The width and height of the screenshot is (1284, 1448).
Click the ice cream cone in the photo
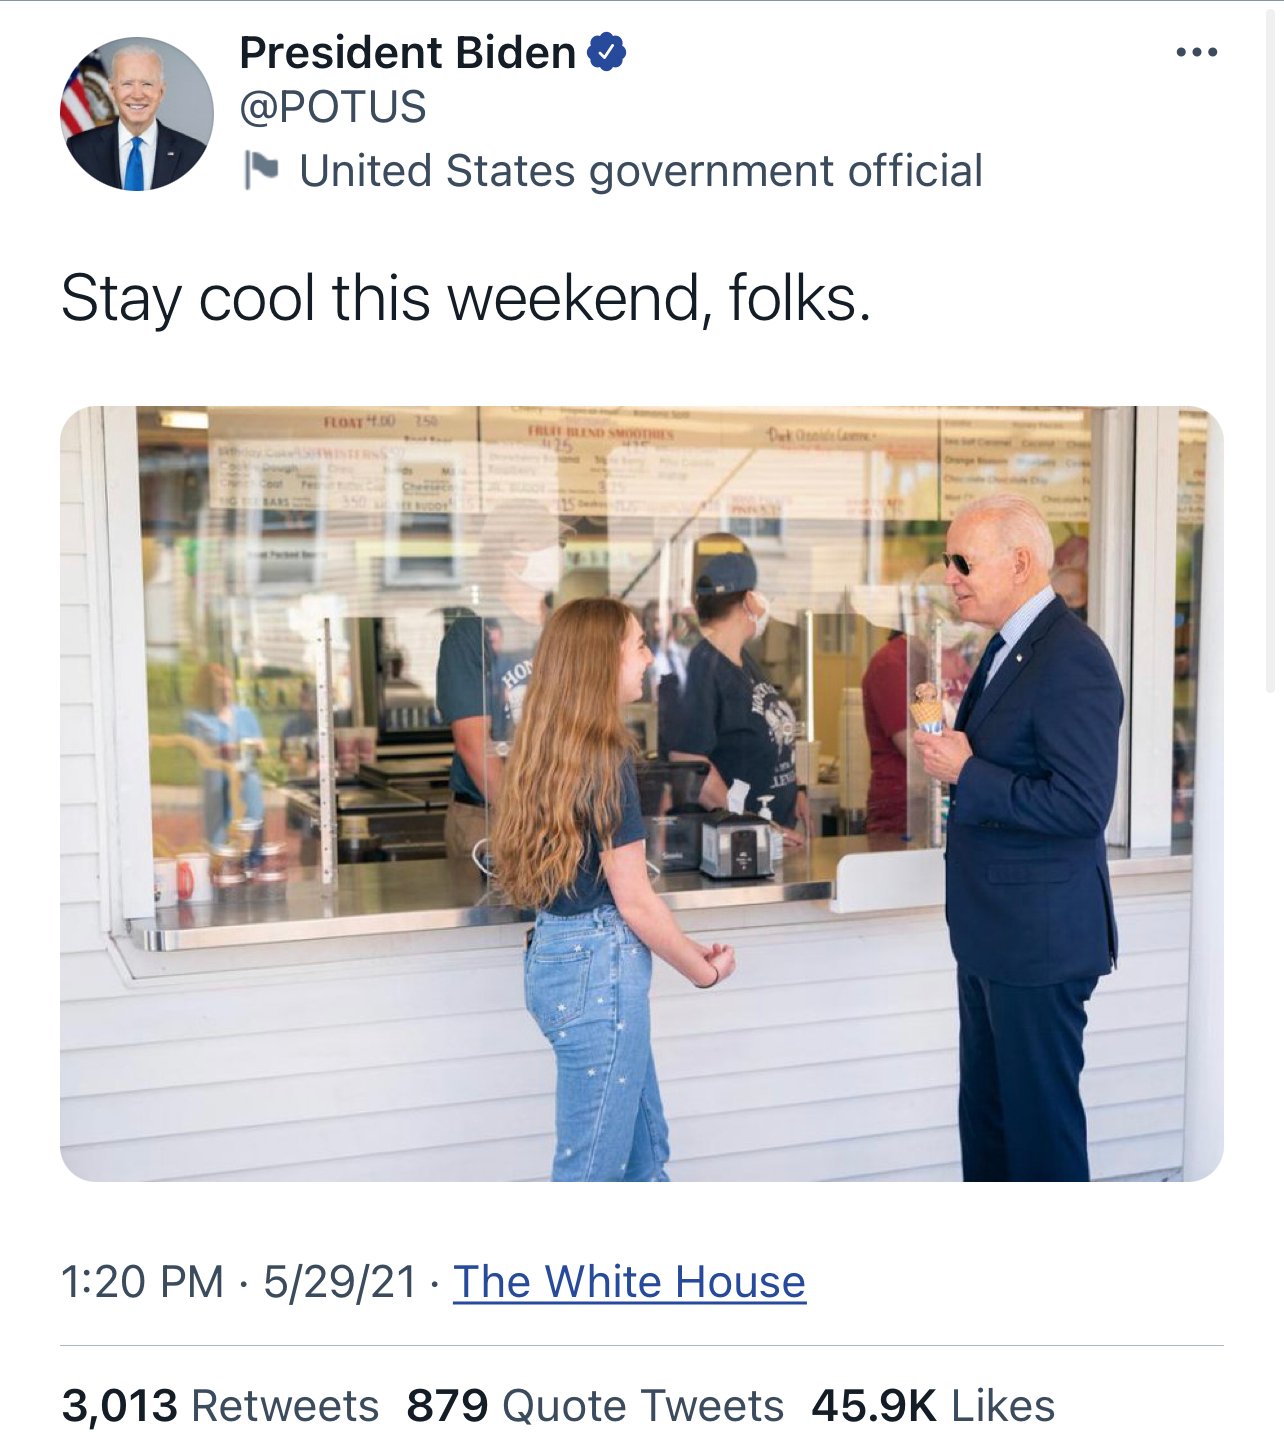point(927,709)
